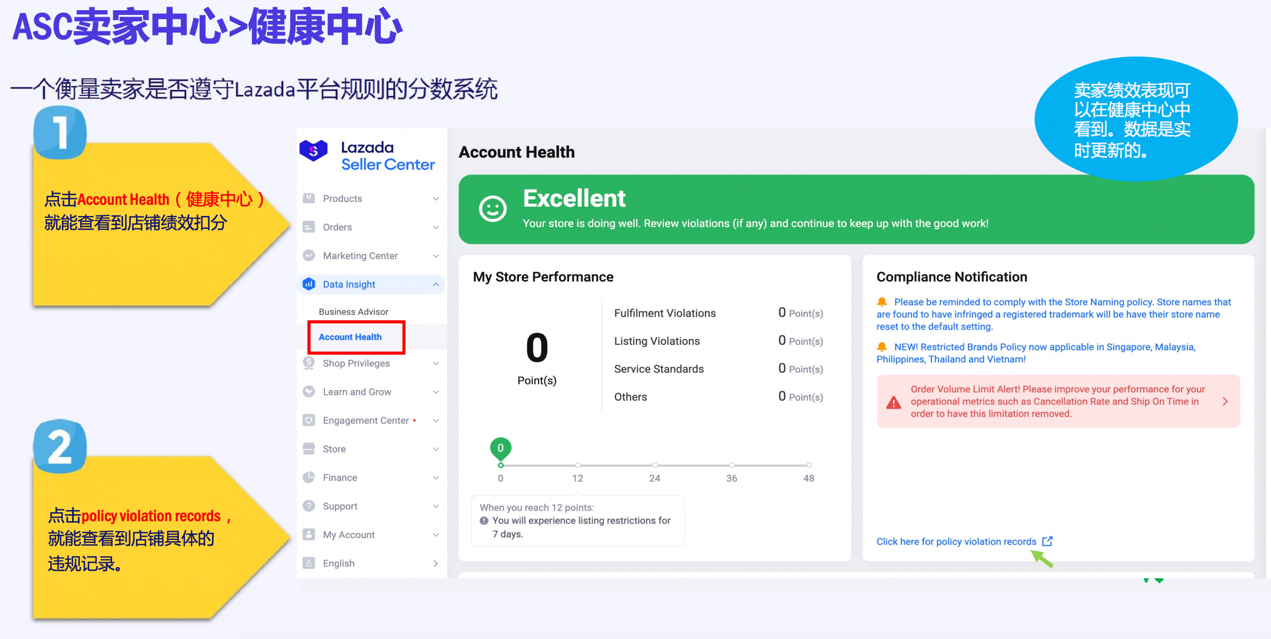Click the Compliance Notification heading
1271x639 pixels.
click(951, 277)
